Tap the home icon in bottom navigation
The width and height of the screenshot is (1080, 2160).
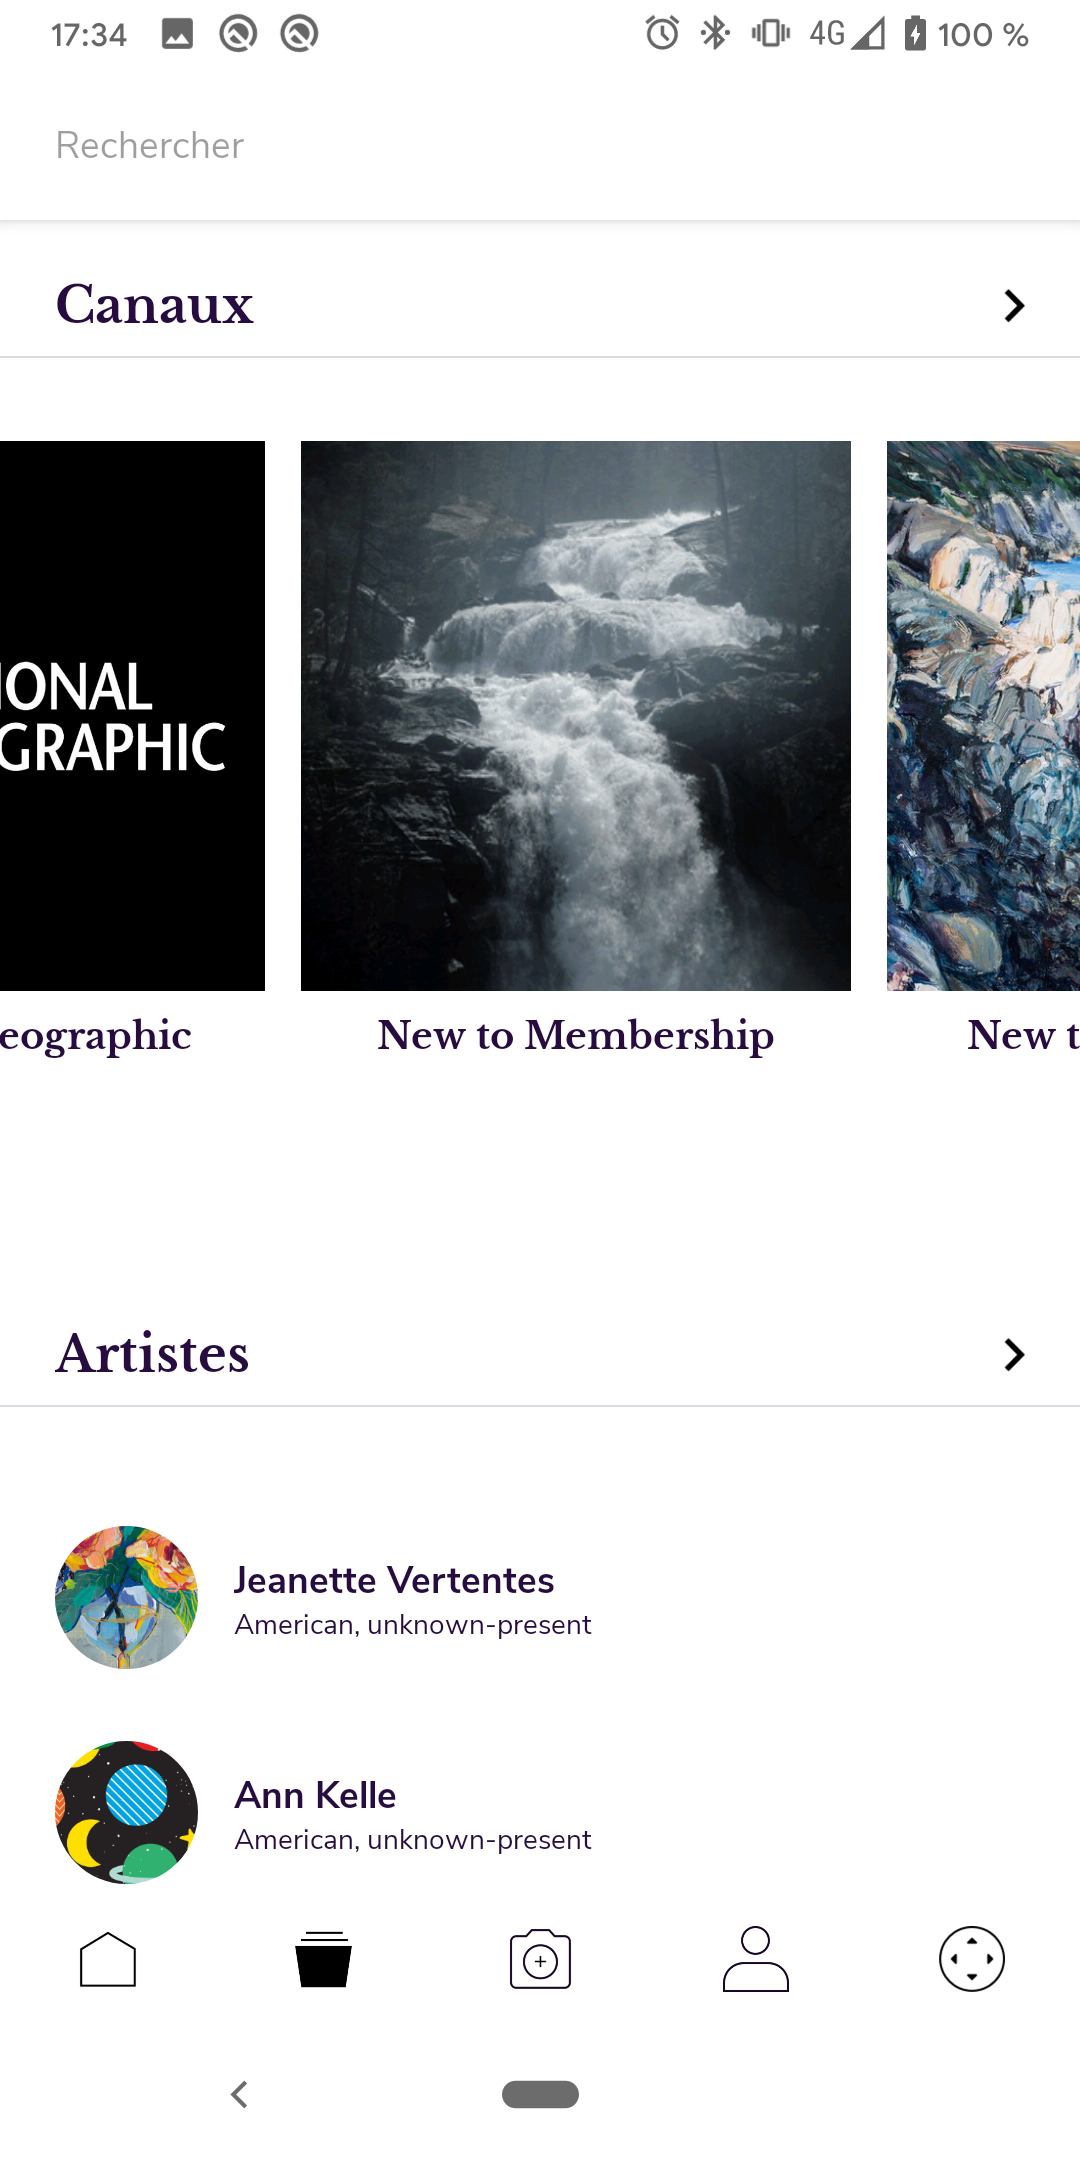tap(108, 1959)
